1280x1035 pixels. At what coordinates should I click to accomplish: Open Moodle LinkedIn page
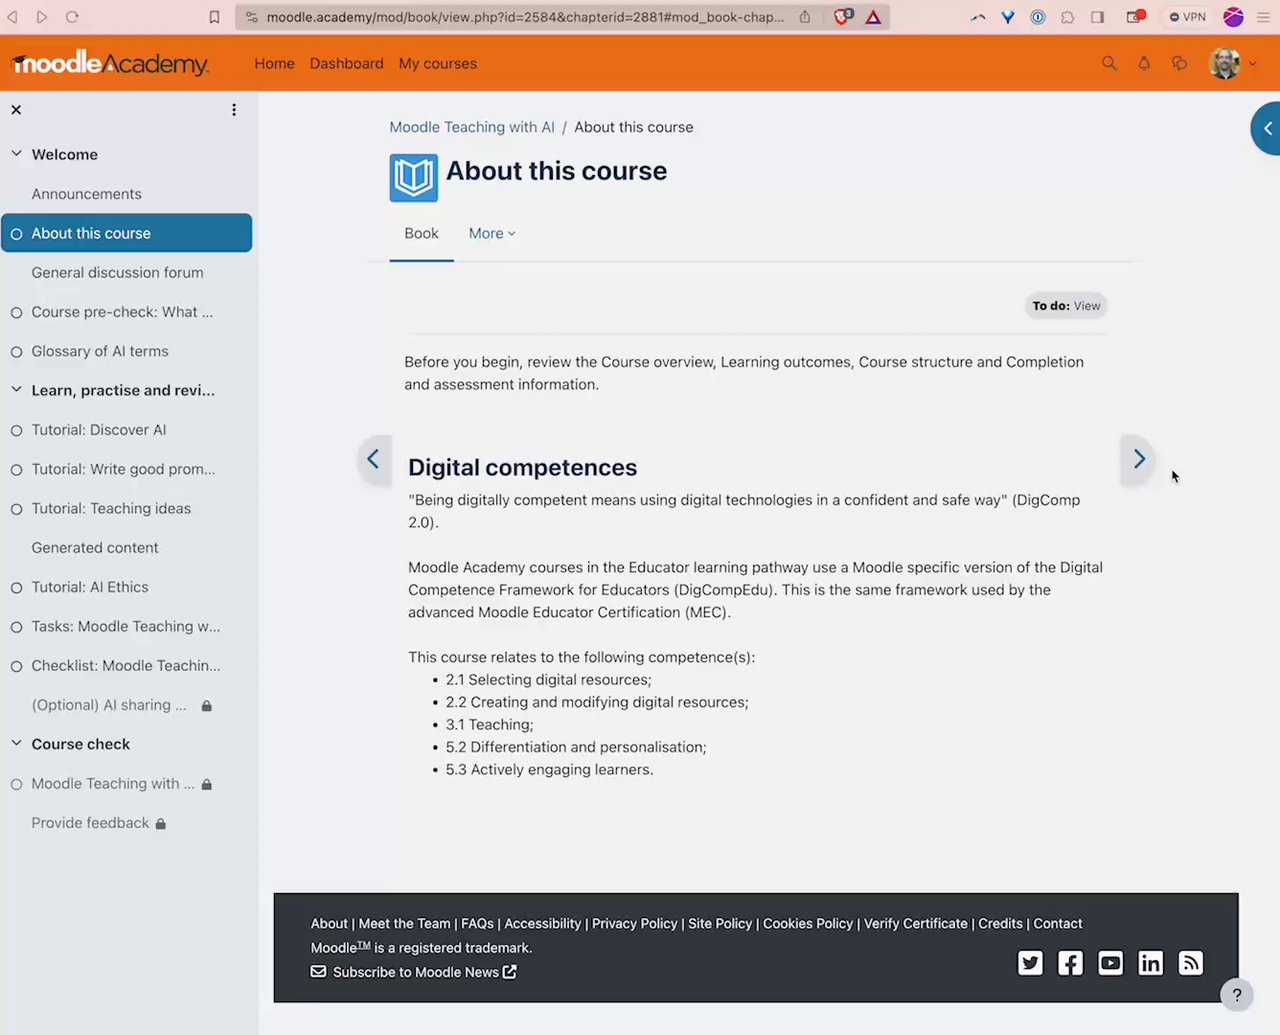click(1150, 963)
